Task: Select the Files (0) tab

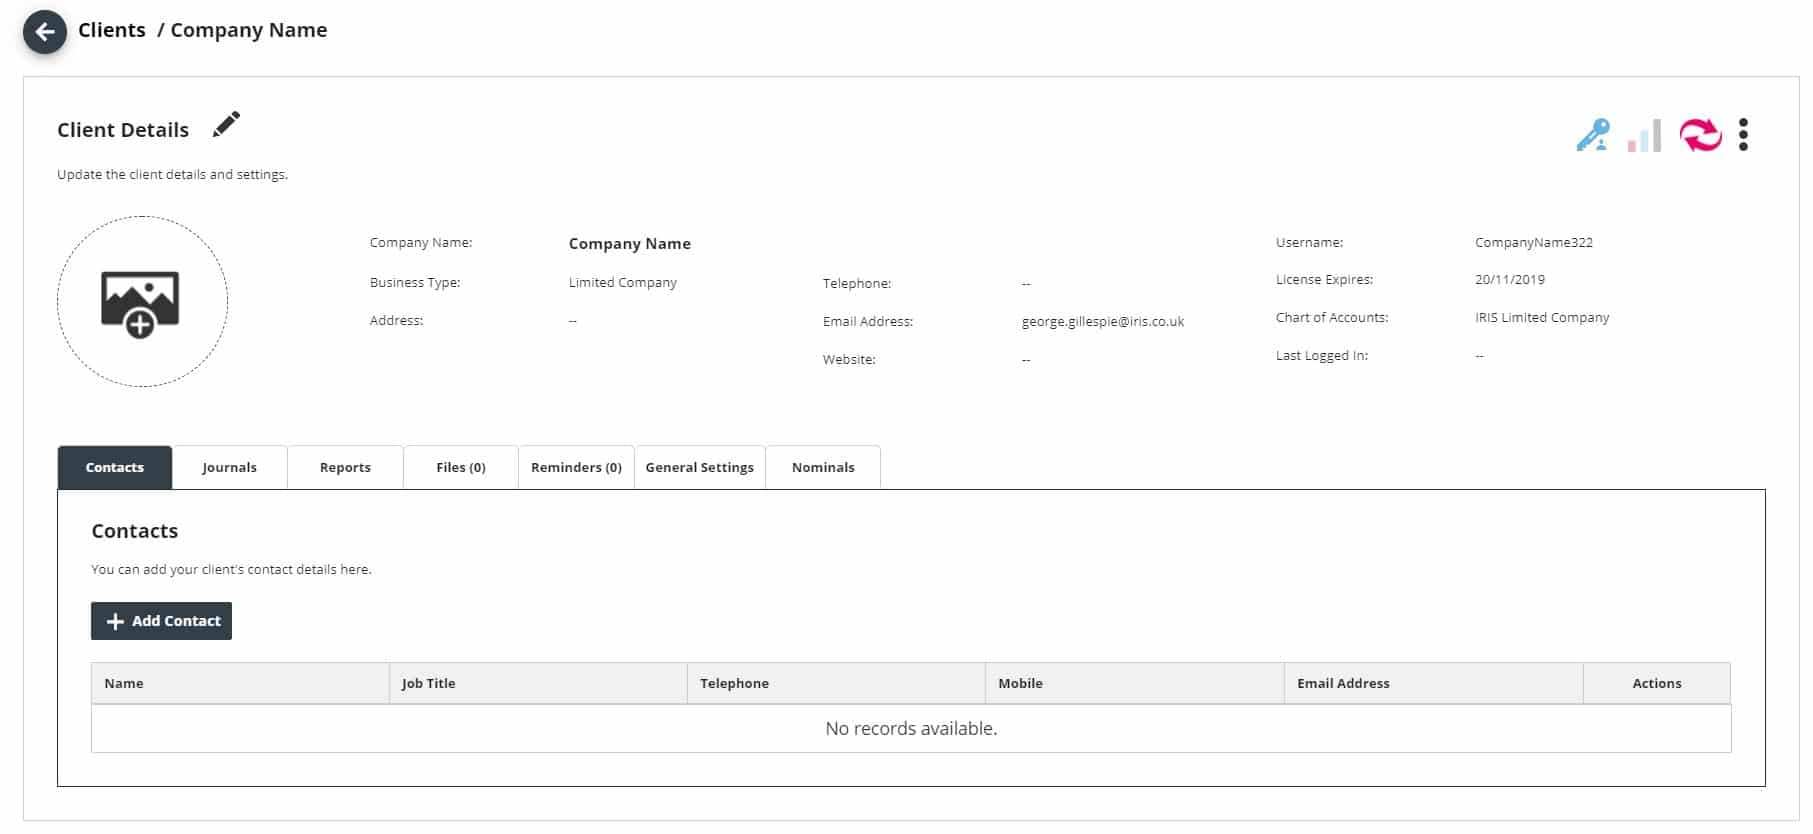Action: 460,467
